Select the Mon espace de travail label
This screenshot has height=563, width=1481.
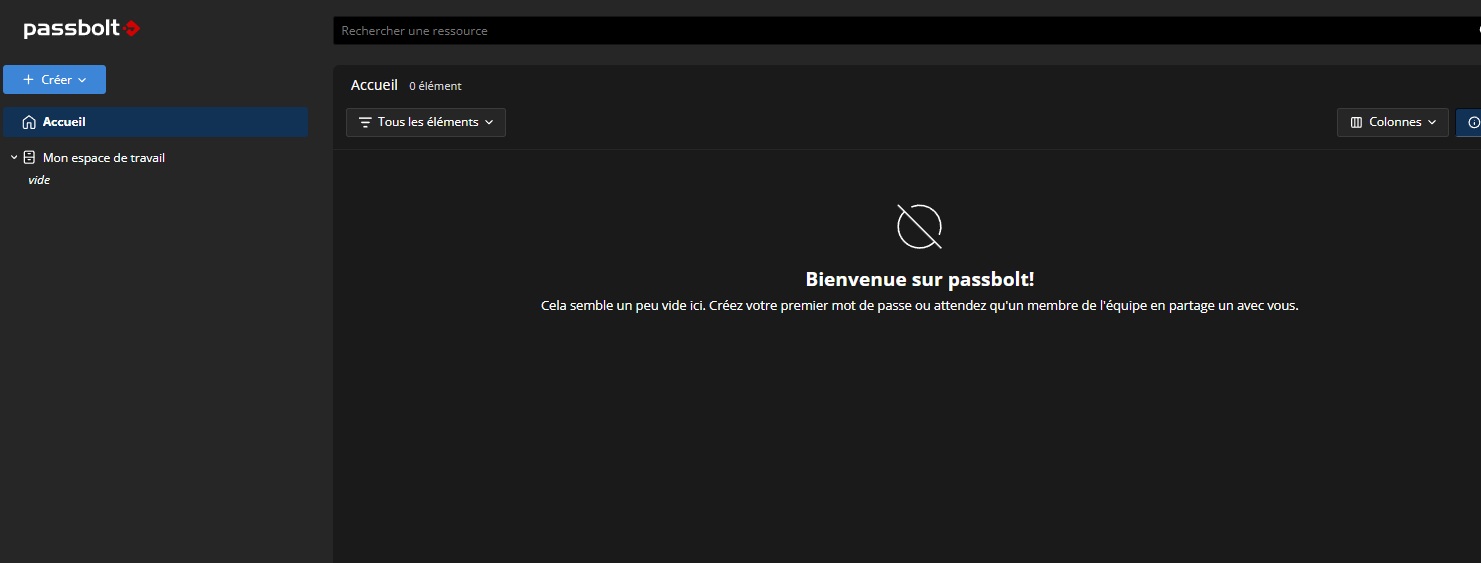[x=104, y=158]
